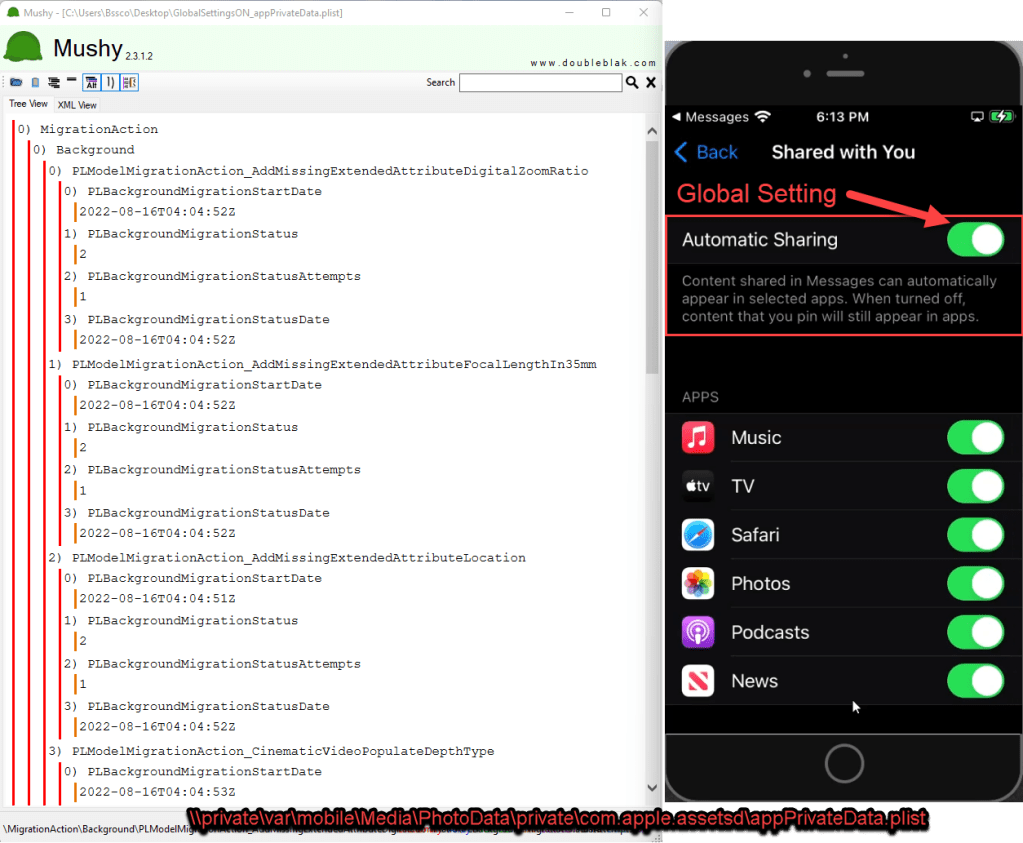This screenshot has width=1023, height=843.
Task: Toggle off Safari sharing switch
Action: (x=975, y=535)
